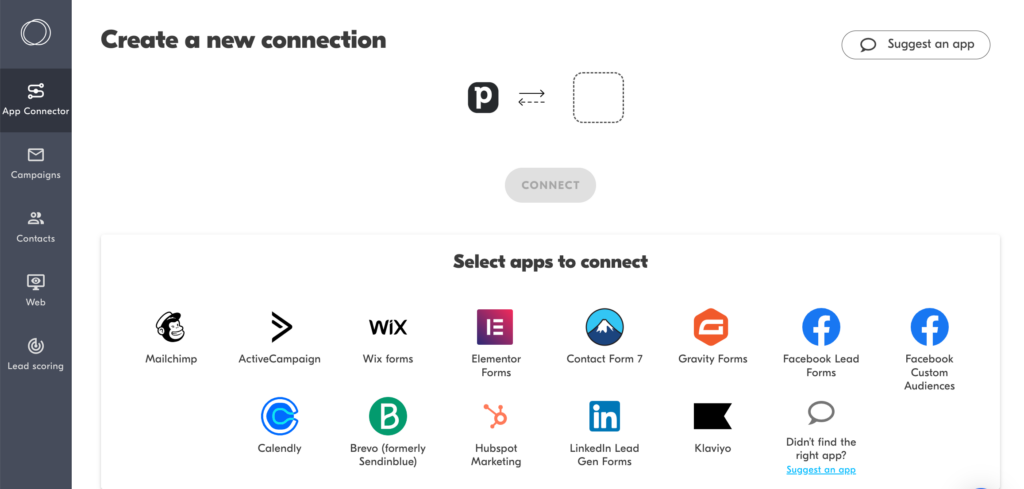
Task: Select the Brevo (formerly Sendinblue) icon
Action: [388, 415]
